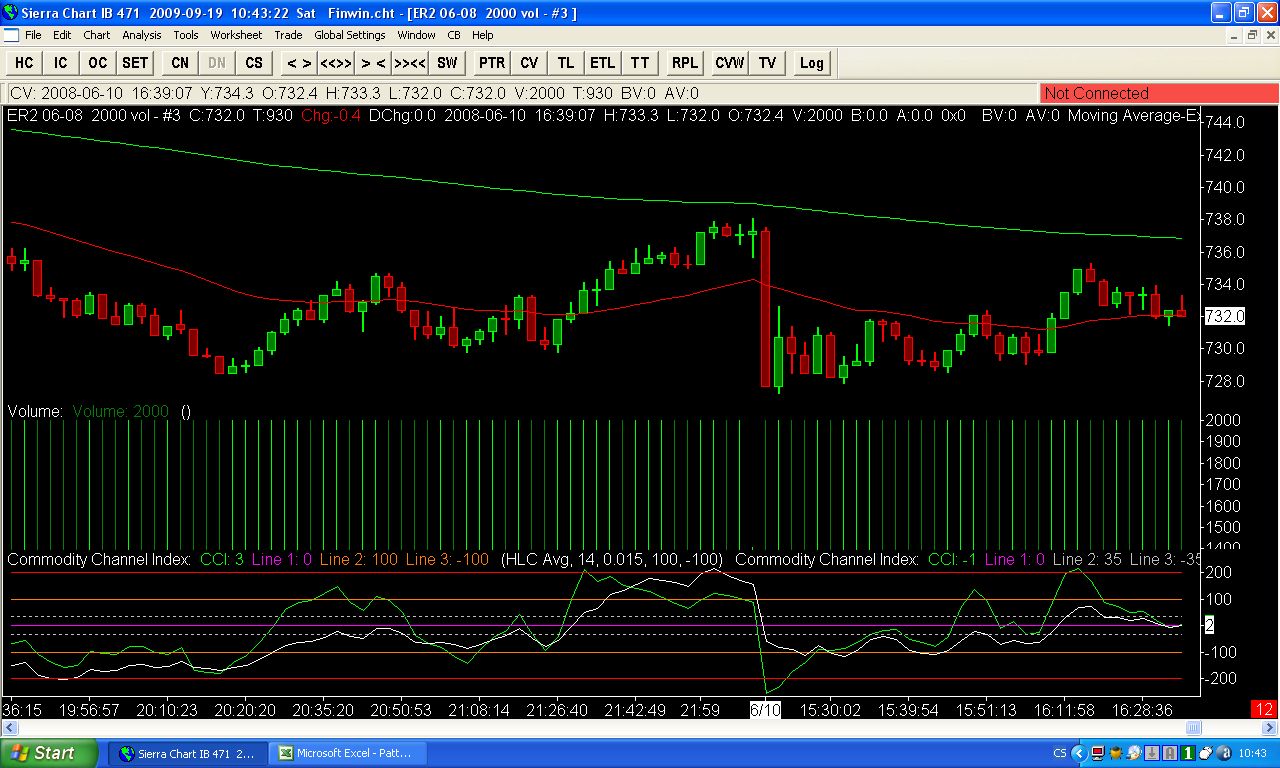This screenshot has width=1280, height=768.
Task: Click the CCI value 2 scale label
Action: (x=1209, y=626)
